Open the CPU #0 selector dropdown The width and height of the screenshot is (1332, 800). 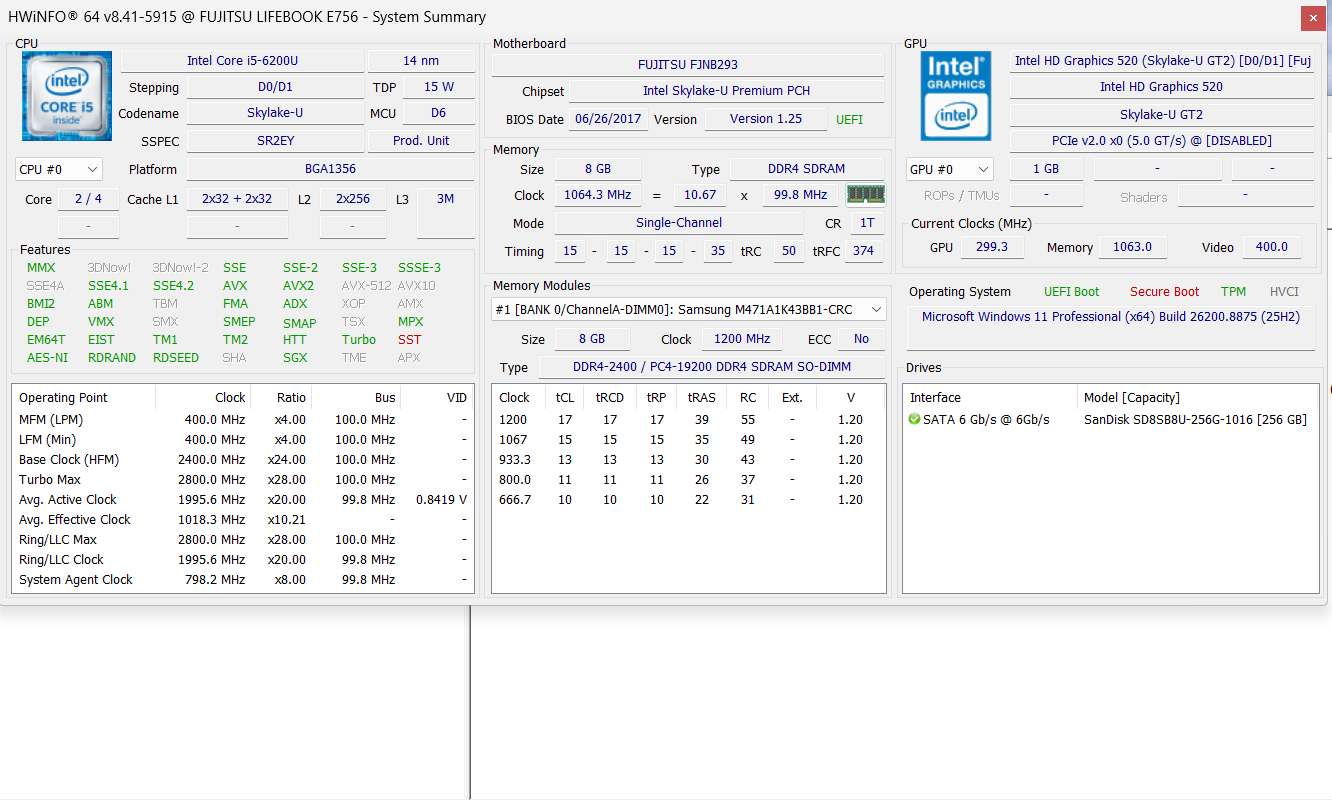tap(59, 169)
